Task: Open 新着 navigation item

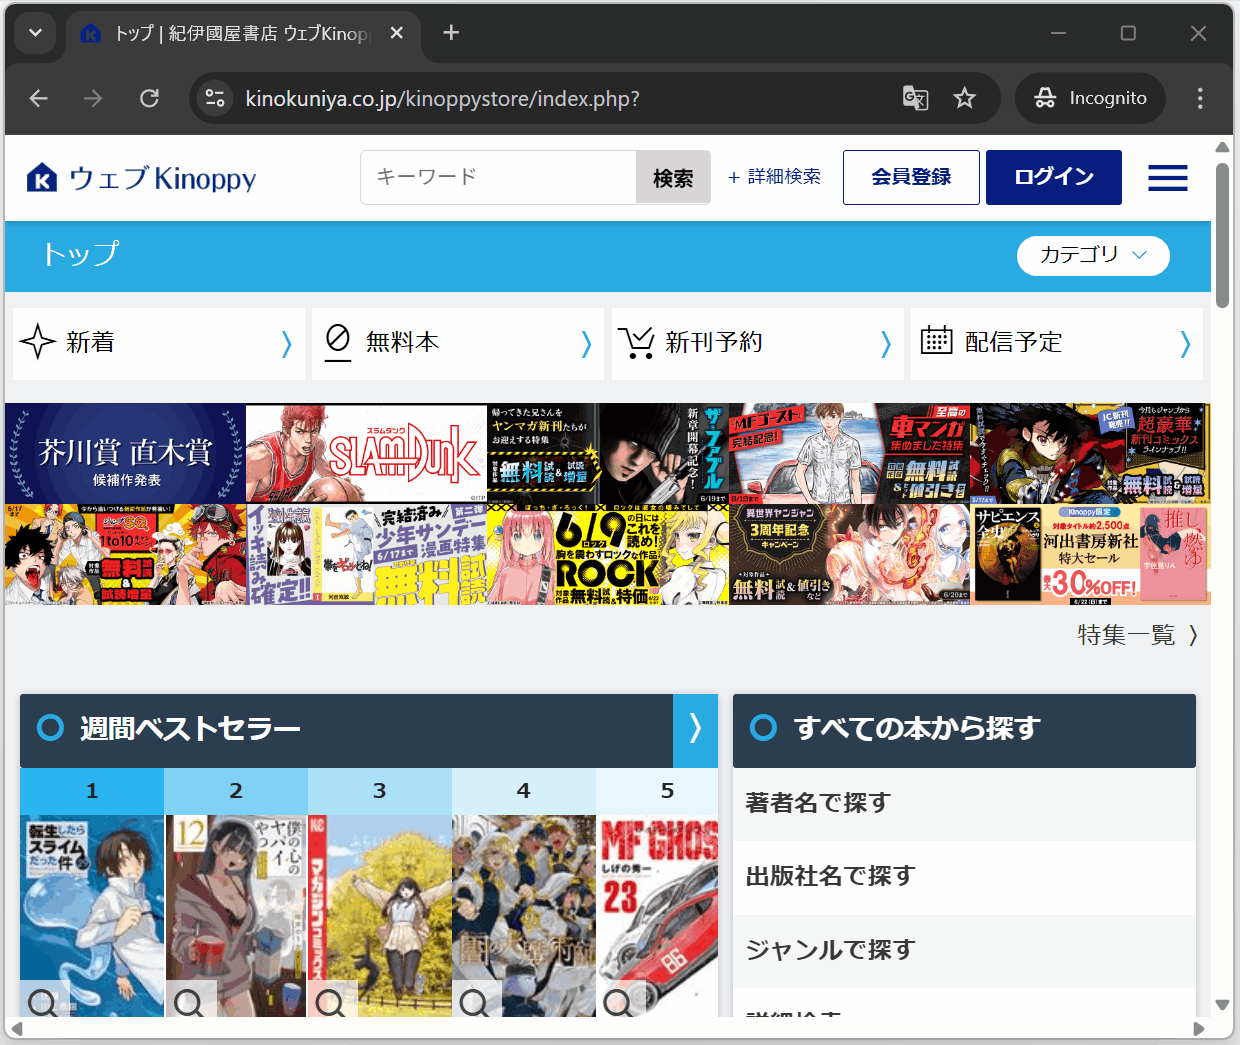Action: [158, 343]
